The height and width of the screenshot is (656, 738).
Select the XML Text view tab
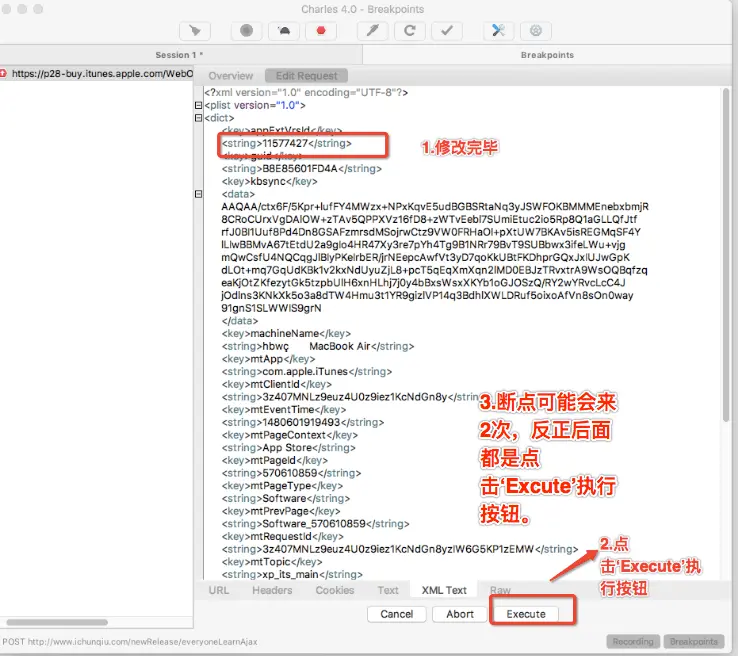(x=444, y=590)
